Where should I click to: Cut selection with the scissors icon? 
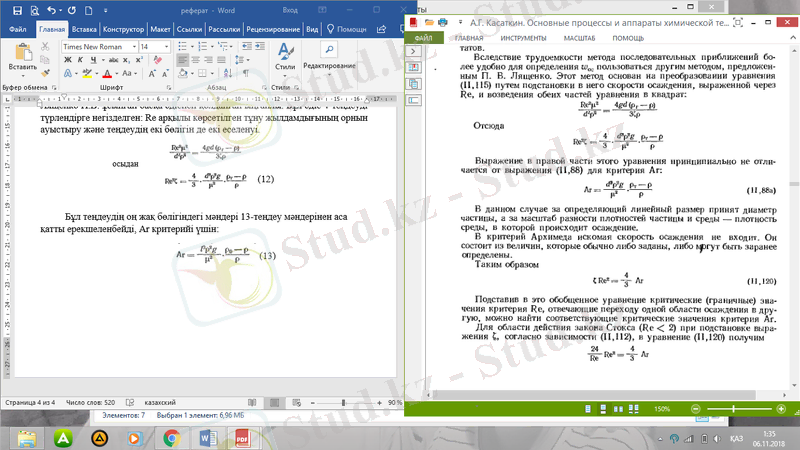45,46
